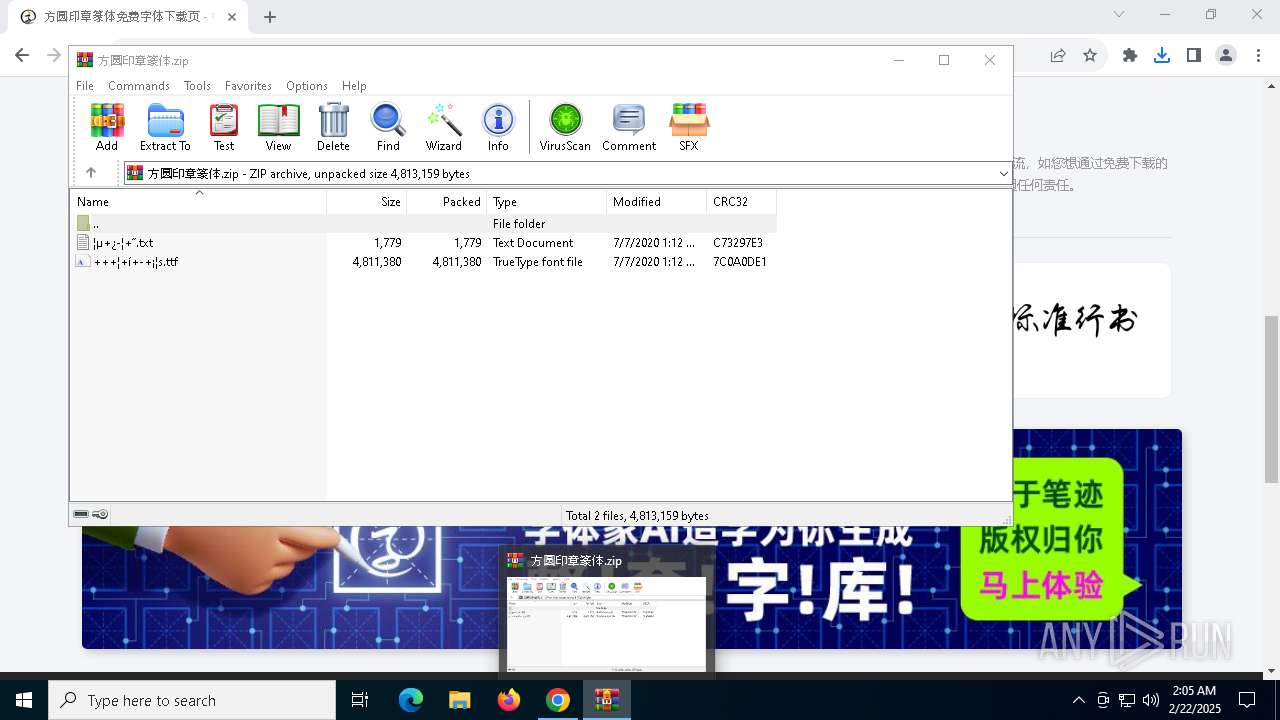The width and height of the screenshot is (1280, 720).
Task: Start VirusScan on the archive
Action: [565, 127]
